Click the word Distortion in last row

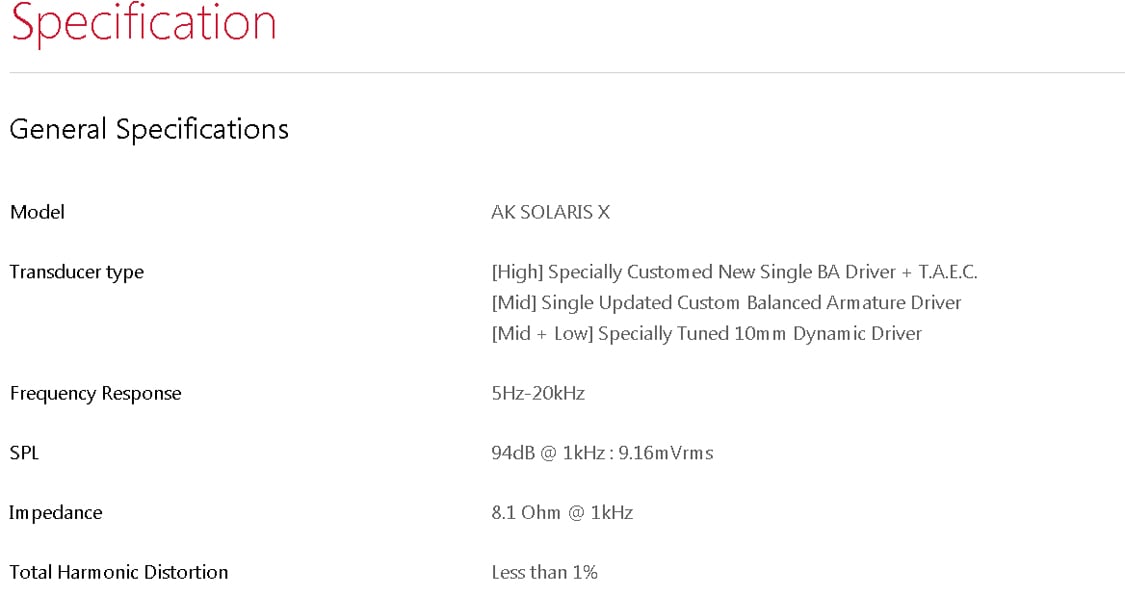pos(187,572)
